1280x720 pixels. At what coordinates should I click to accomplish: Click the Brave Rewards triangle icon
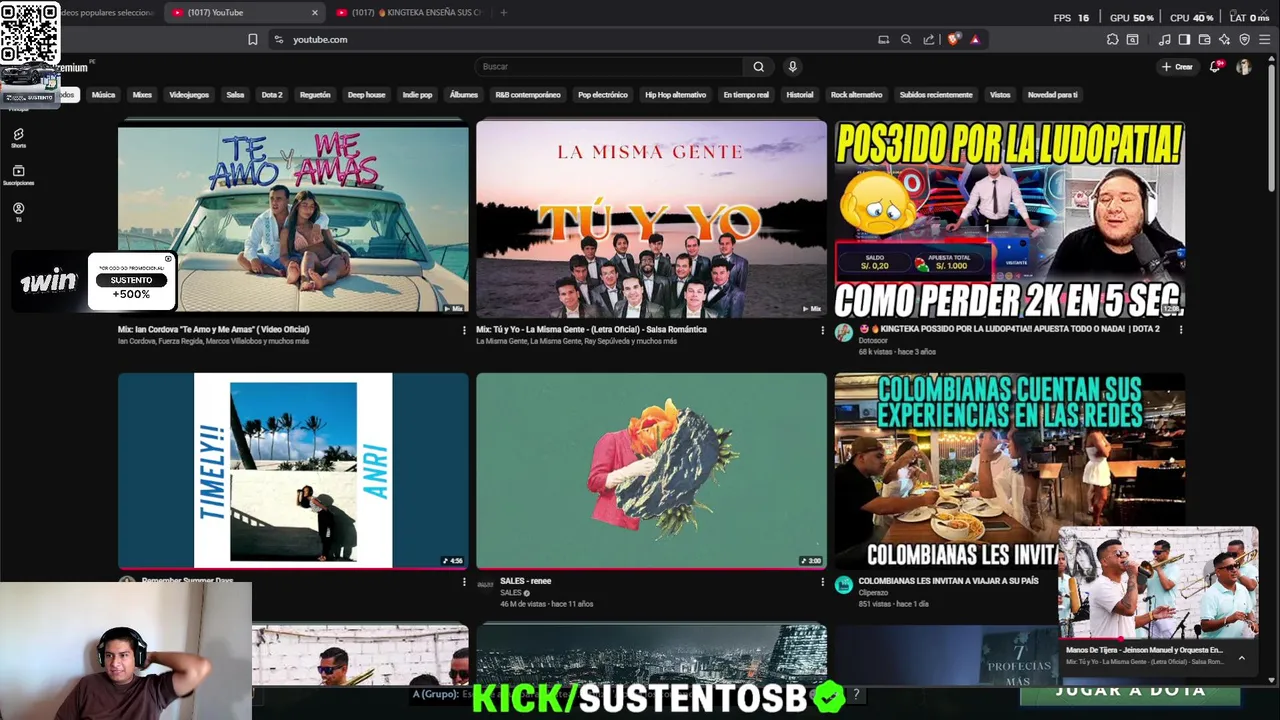coord(975,39)
